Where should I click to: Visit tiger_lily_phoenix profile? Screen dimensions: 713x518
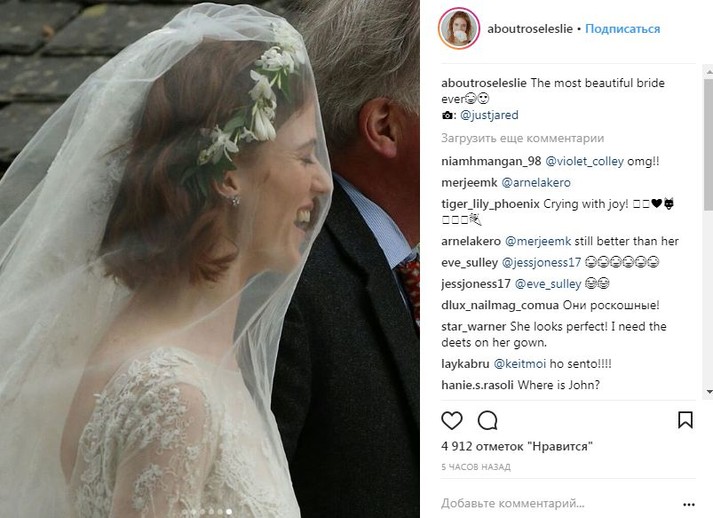pos(491,203)
